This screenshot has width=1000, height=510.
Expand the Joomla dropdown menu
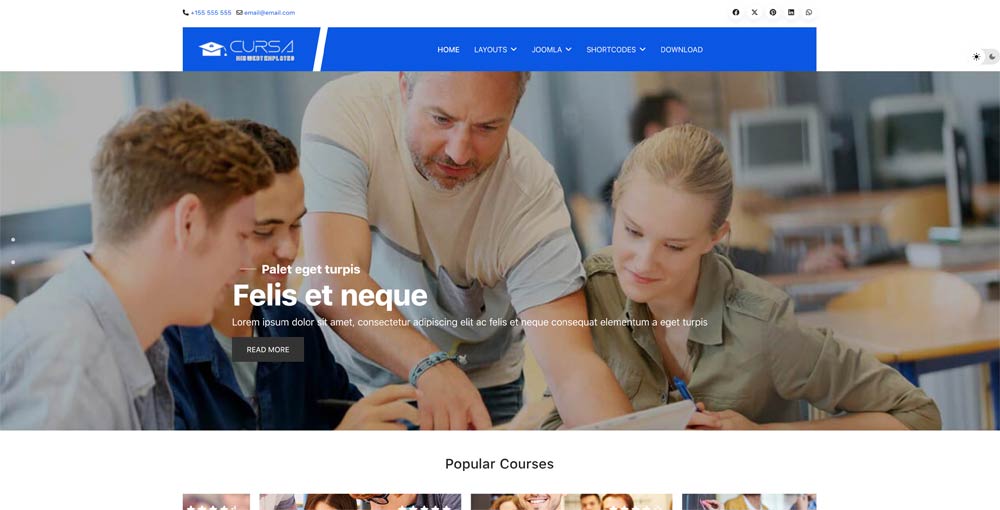click(x=552, y=50)
